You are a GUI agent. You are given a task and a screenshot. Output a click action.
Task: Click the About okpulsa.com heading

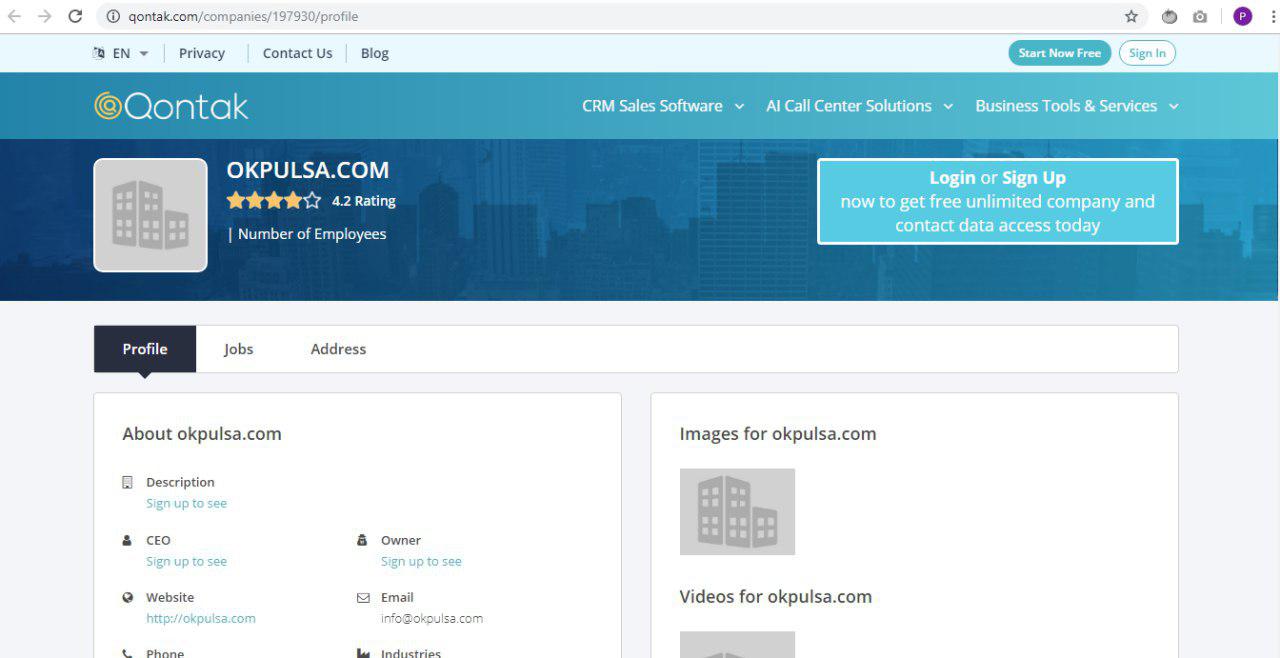[x=202, y=434]
